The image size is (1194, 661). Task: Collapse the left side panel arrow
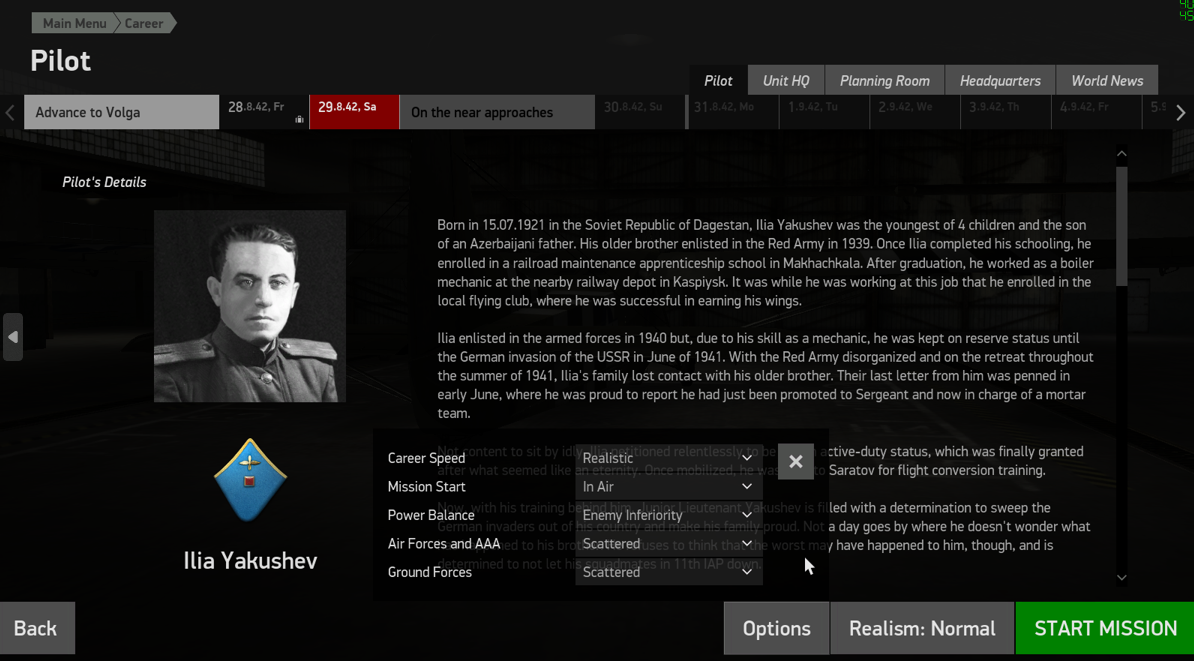[x=13, y=337]
